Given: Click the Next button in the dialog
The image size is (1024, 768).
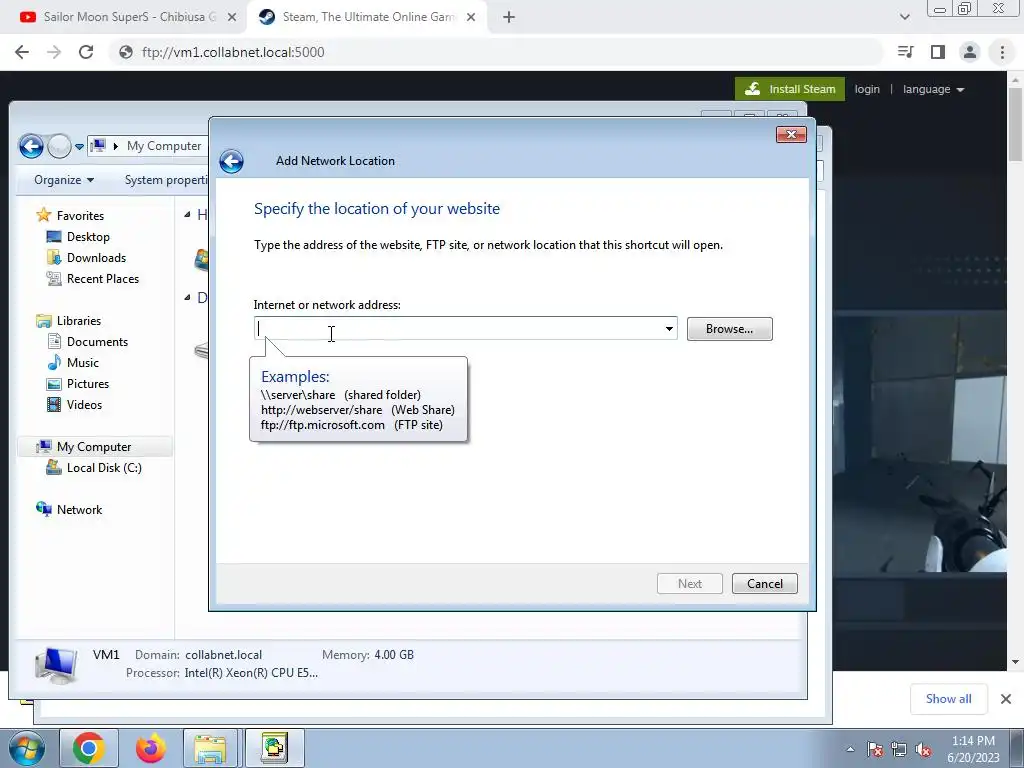Looking at the screenshot, I should click(x=690, y=583).
